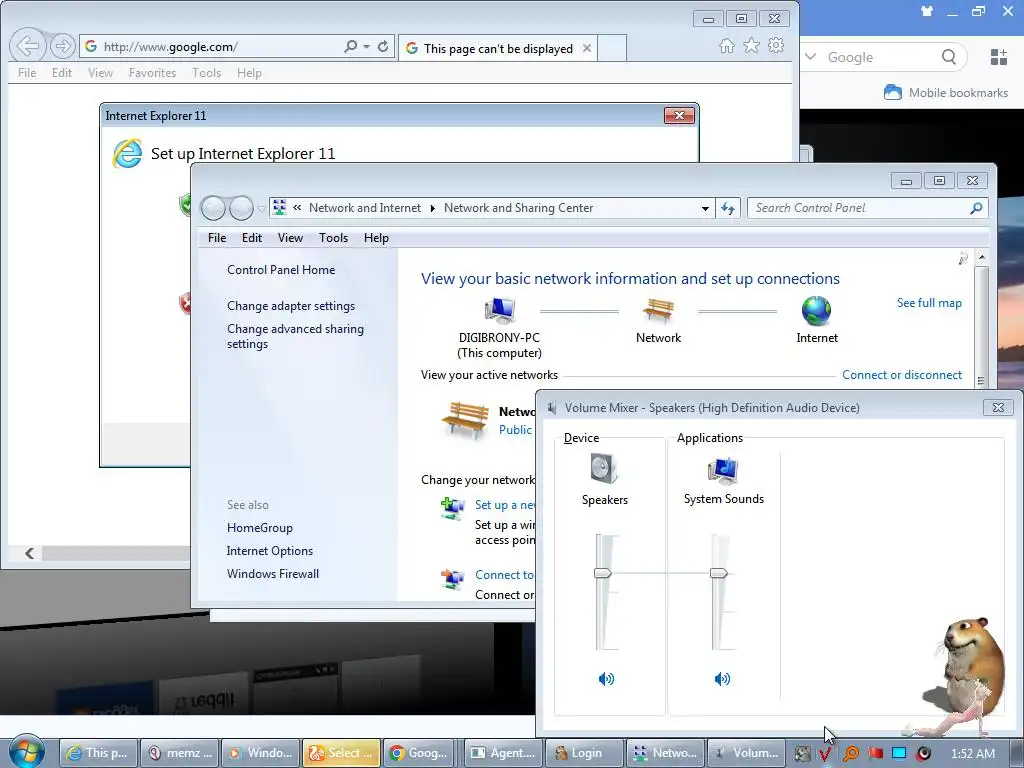The width and height of the screenshot is (1024, 768).
Task: Open the Tools menu in Control Panel window
Action: click(333, 238)
